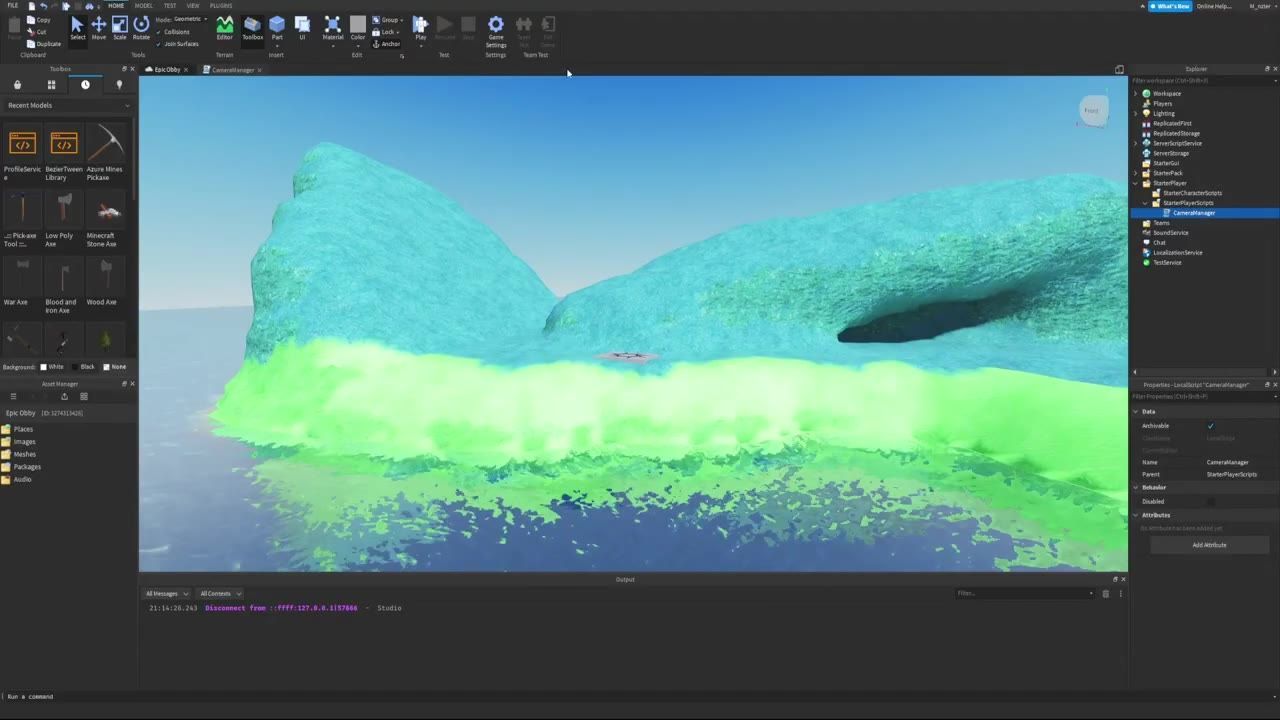
Task: Start Play test
Action: (420, 28)
